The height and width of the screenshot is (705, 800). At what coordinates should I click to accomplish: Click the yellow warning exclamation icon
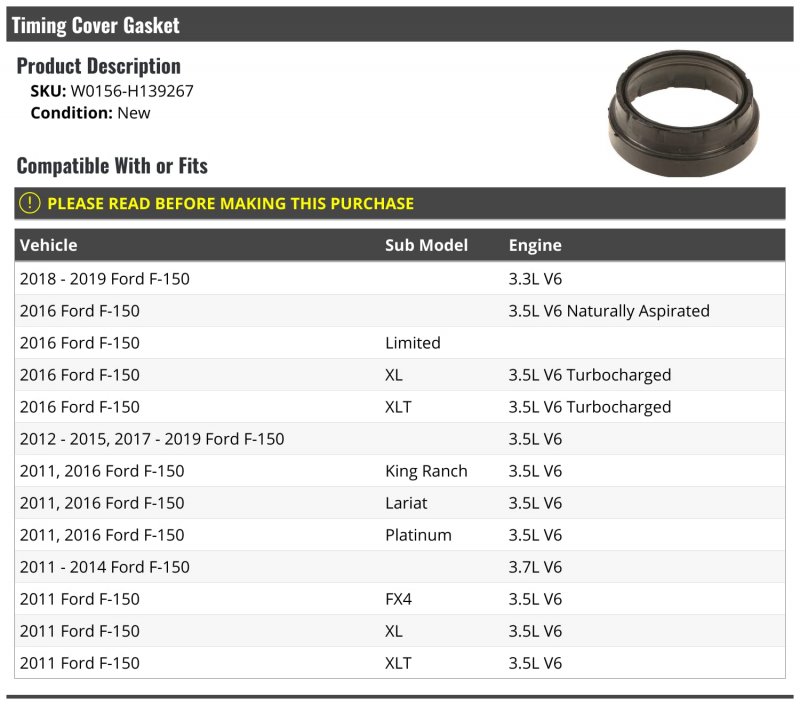pos(30,203)
